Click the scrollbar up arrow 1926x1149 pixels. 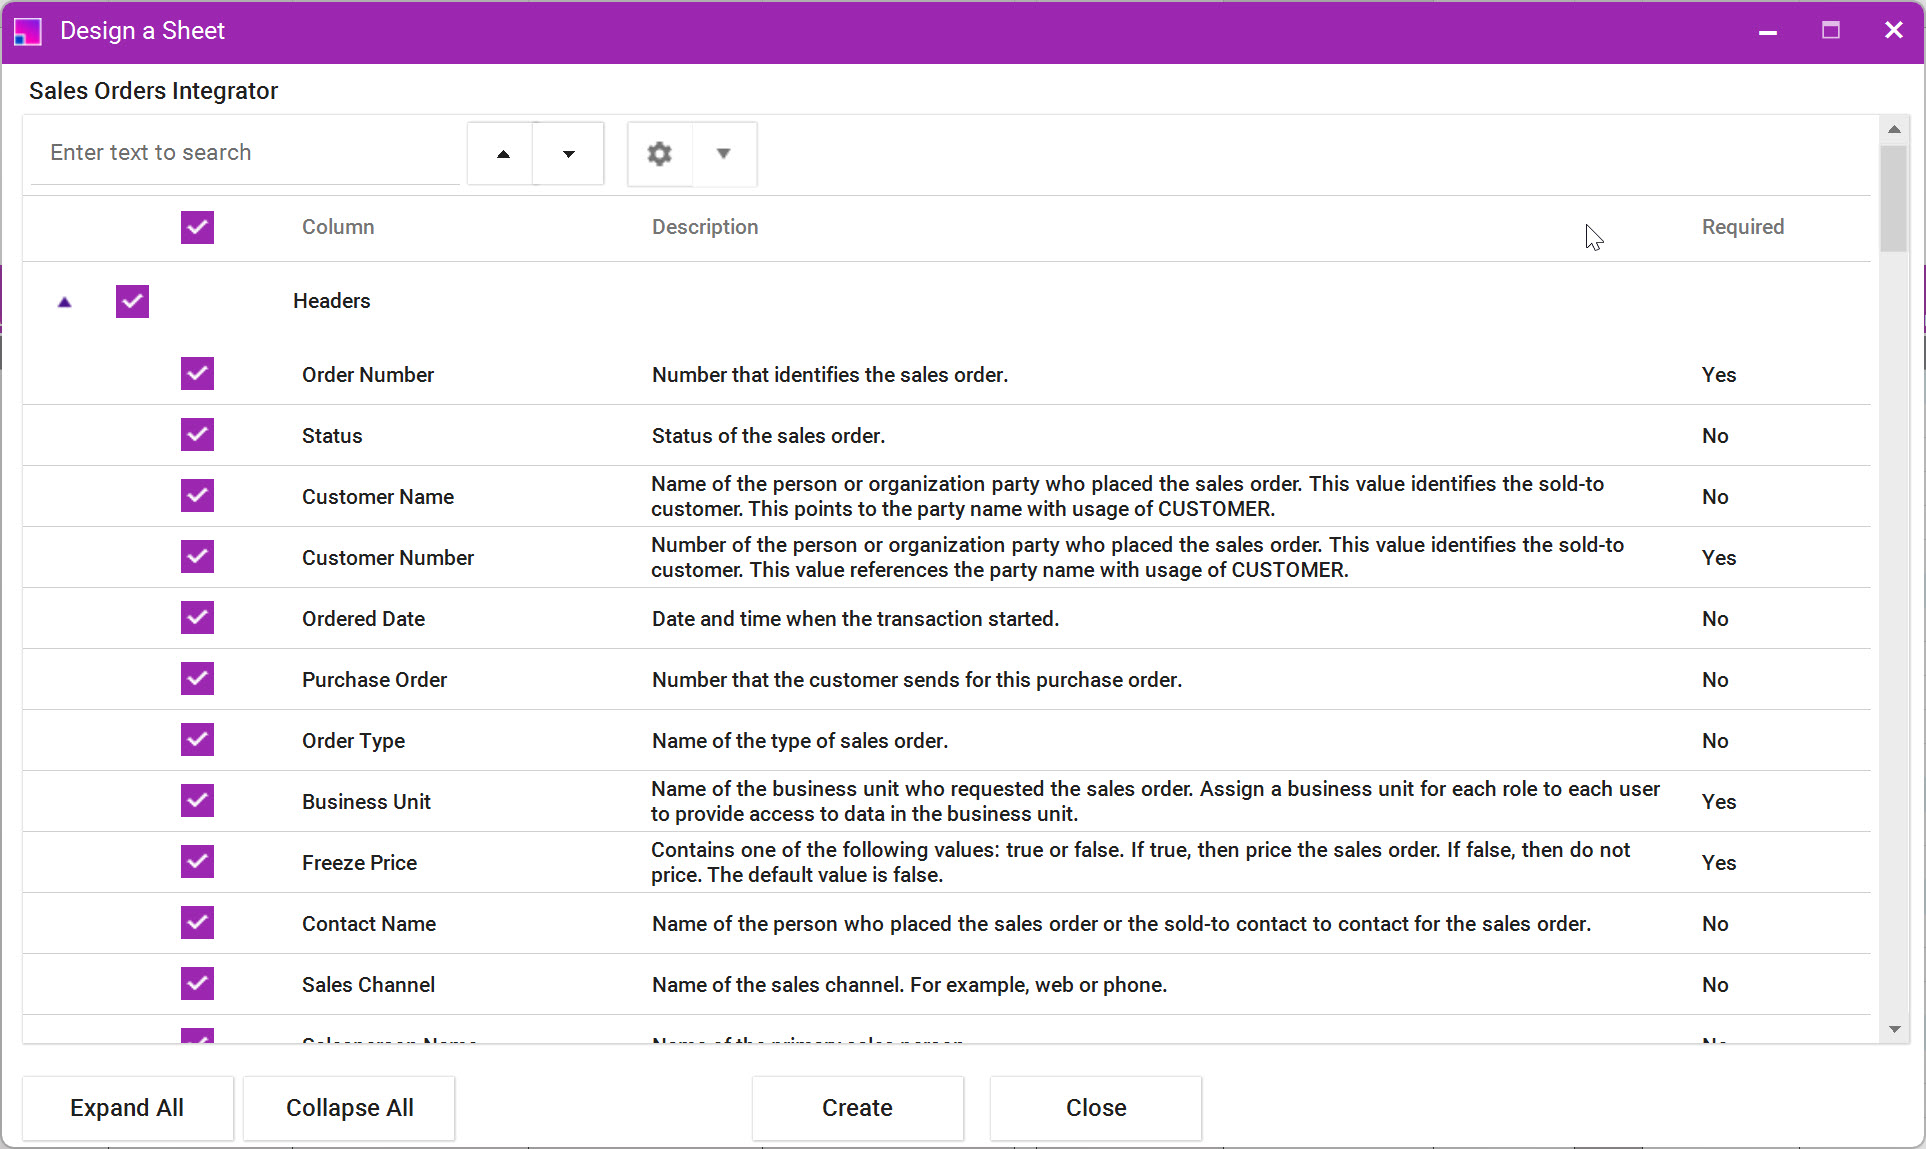(1894, 130)
